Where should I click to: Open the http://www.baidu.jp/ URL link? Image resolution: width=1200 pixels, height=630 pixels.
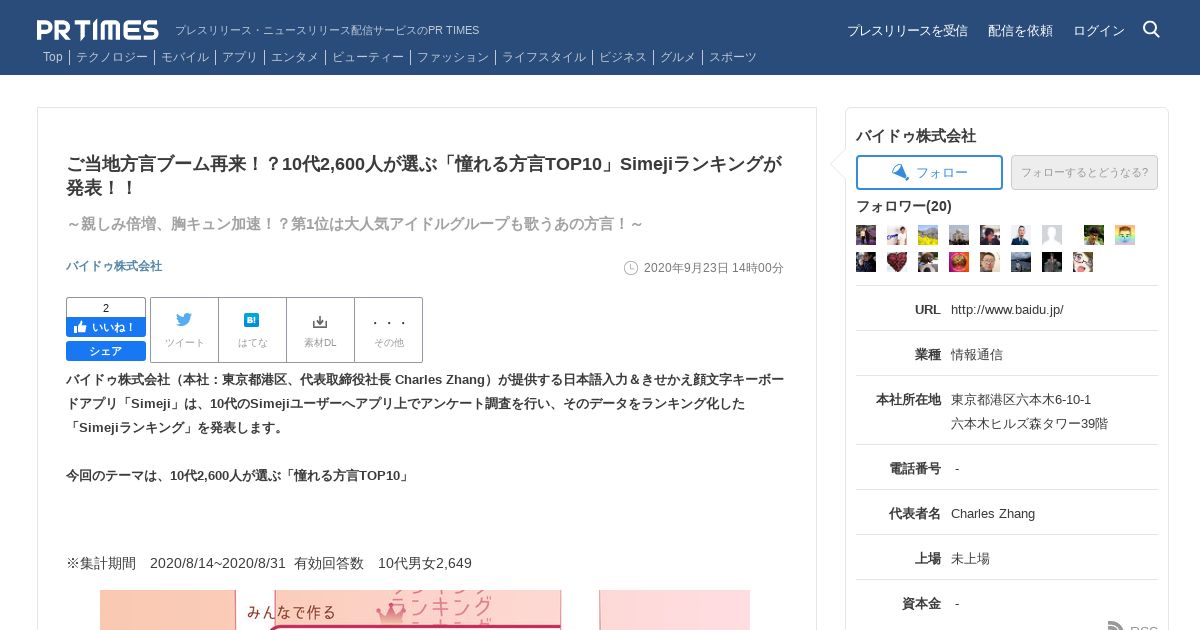(x=1007, y=310)
